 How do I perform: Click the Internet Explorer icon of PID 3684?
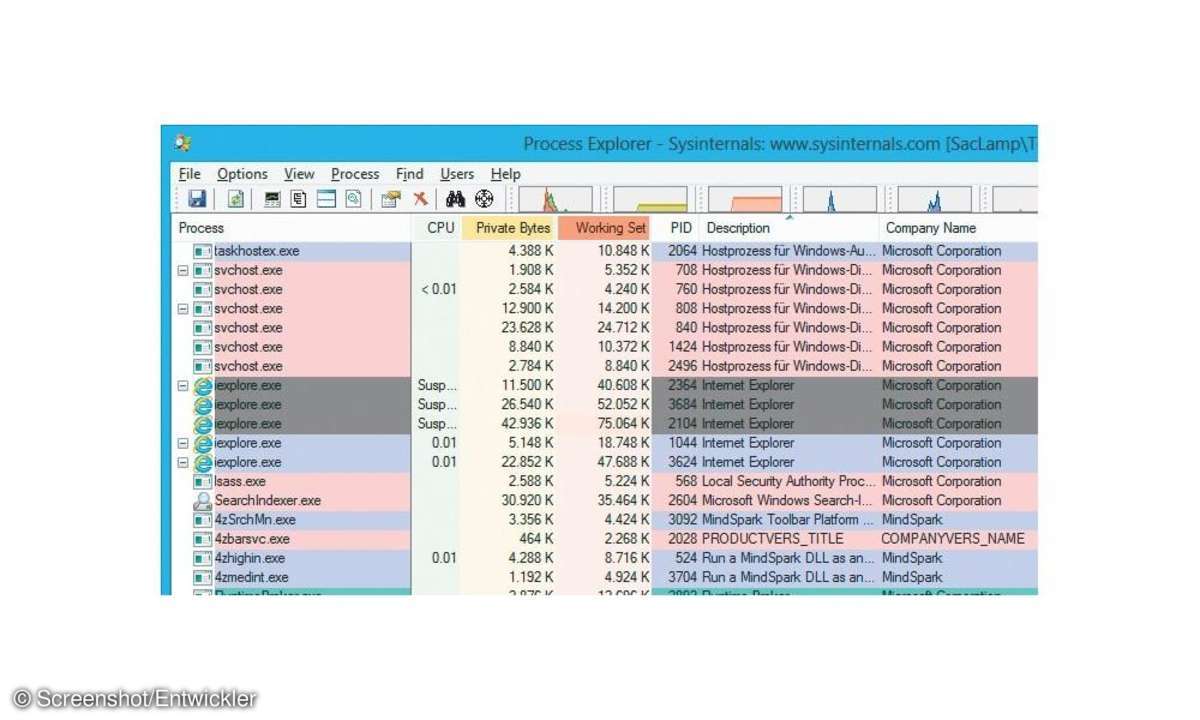(x=203, y=405)
